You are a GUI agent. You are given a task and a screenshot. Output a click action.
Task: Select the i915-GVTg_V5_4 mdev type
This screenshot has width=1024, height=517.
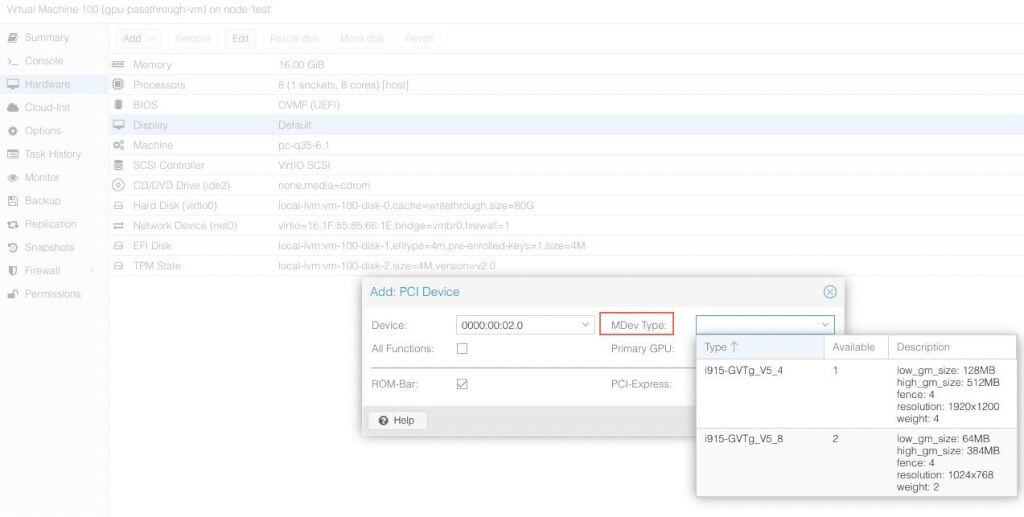(746, 369)
